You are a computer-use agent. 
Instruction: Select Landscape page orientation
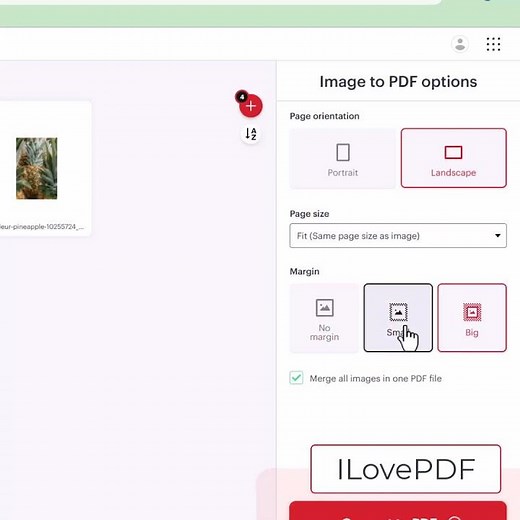454,158
